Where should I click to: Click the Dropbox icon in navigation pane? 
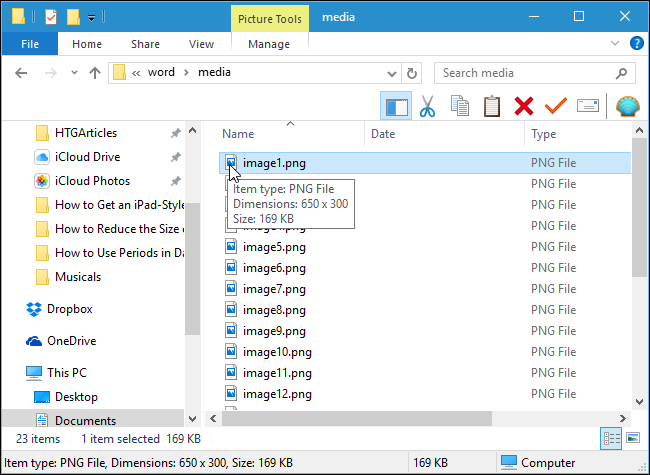[x=34, y=309]
